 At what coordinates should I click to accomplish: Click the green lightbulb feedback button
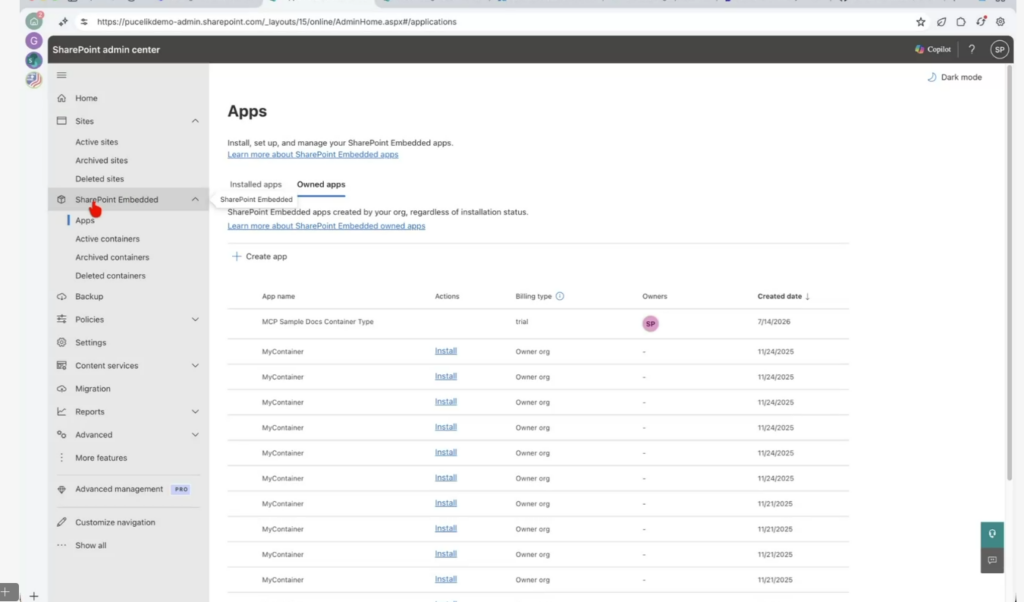point(992,535)
